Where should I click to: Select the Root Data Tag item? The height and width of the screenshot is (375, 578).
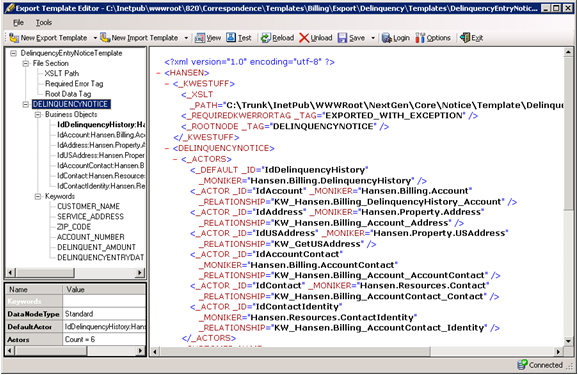(68, 94)
